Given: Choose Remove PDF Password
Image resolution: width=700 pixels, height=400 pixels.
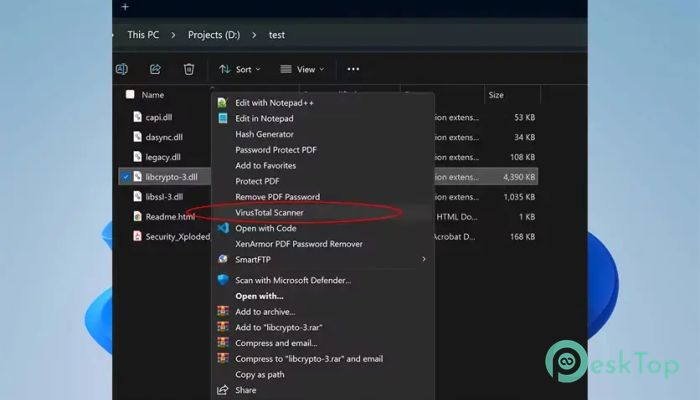Looking at the screenshot, I should pyautogui.click(x=277, y=196).
